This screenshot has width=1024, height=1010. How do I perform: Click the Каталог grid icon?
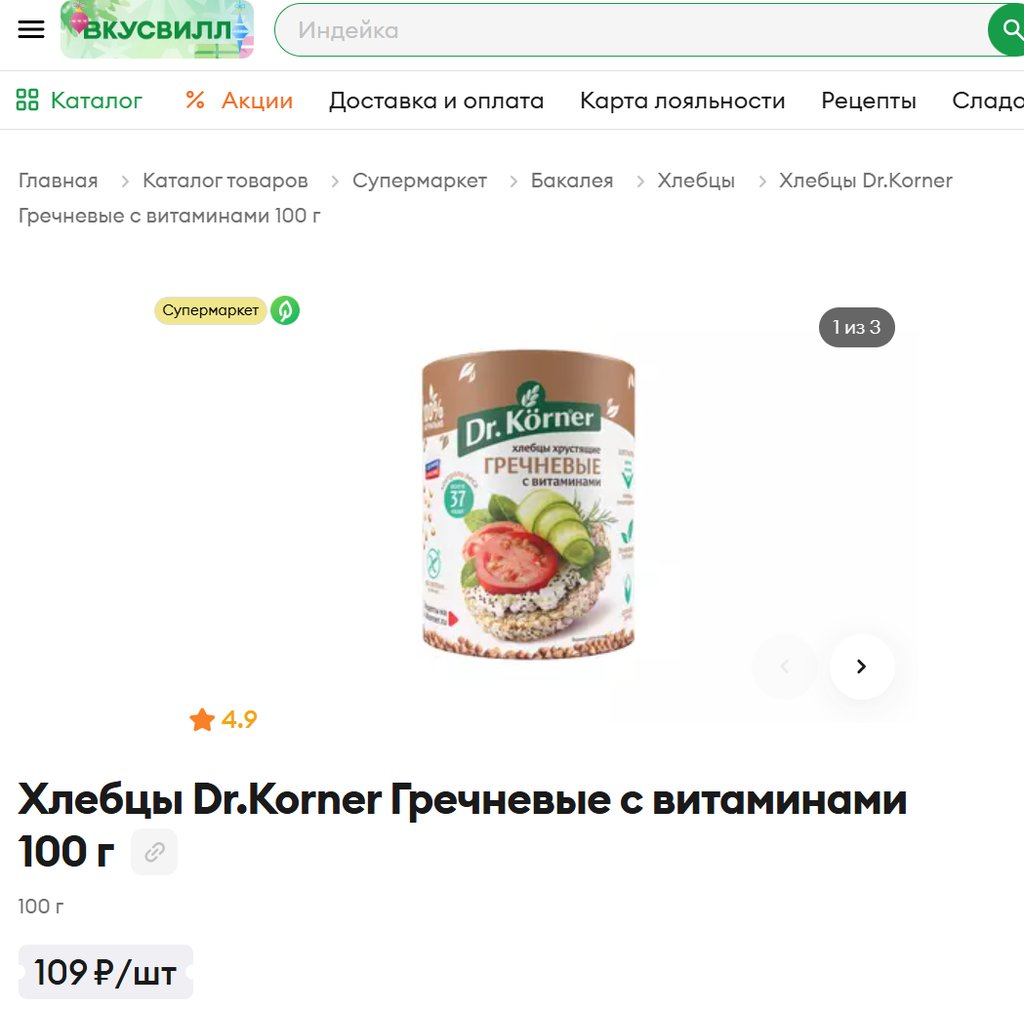coord(27,100)
